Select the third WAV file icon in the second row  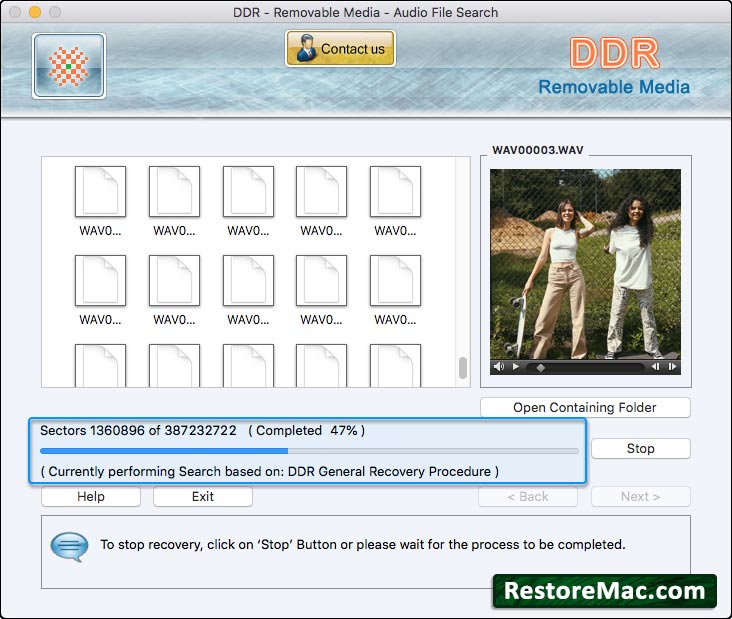[x=248, y=281]
